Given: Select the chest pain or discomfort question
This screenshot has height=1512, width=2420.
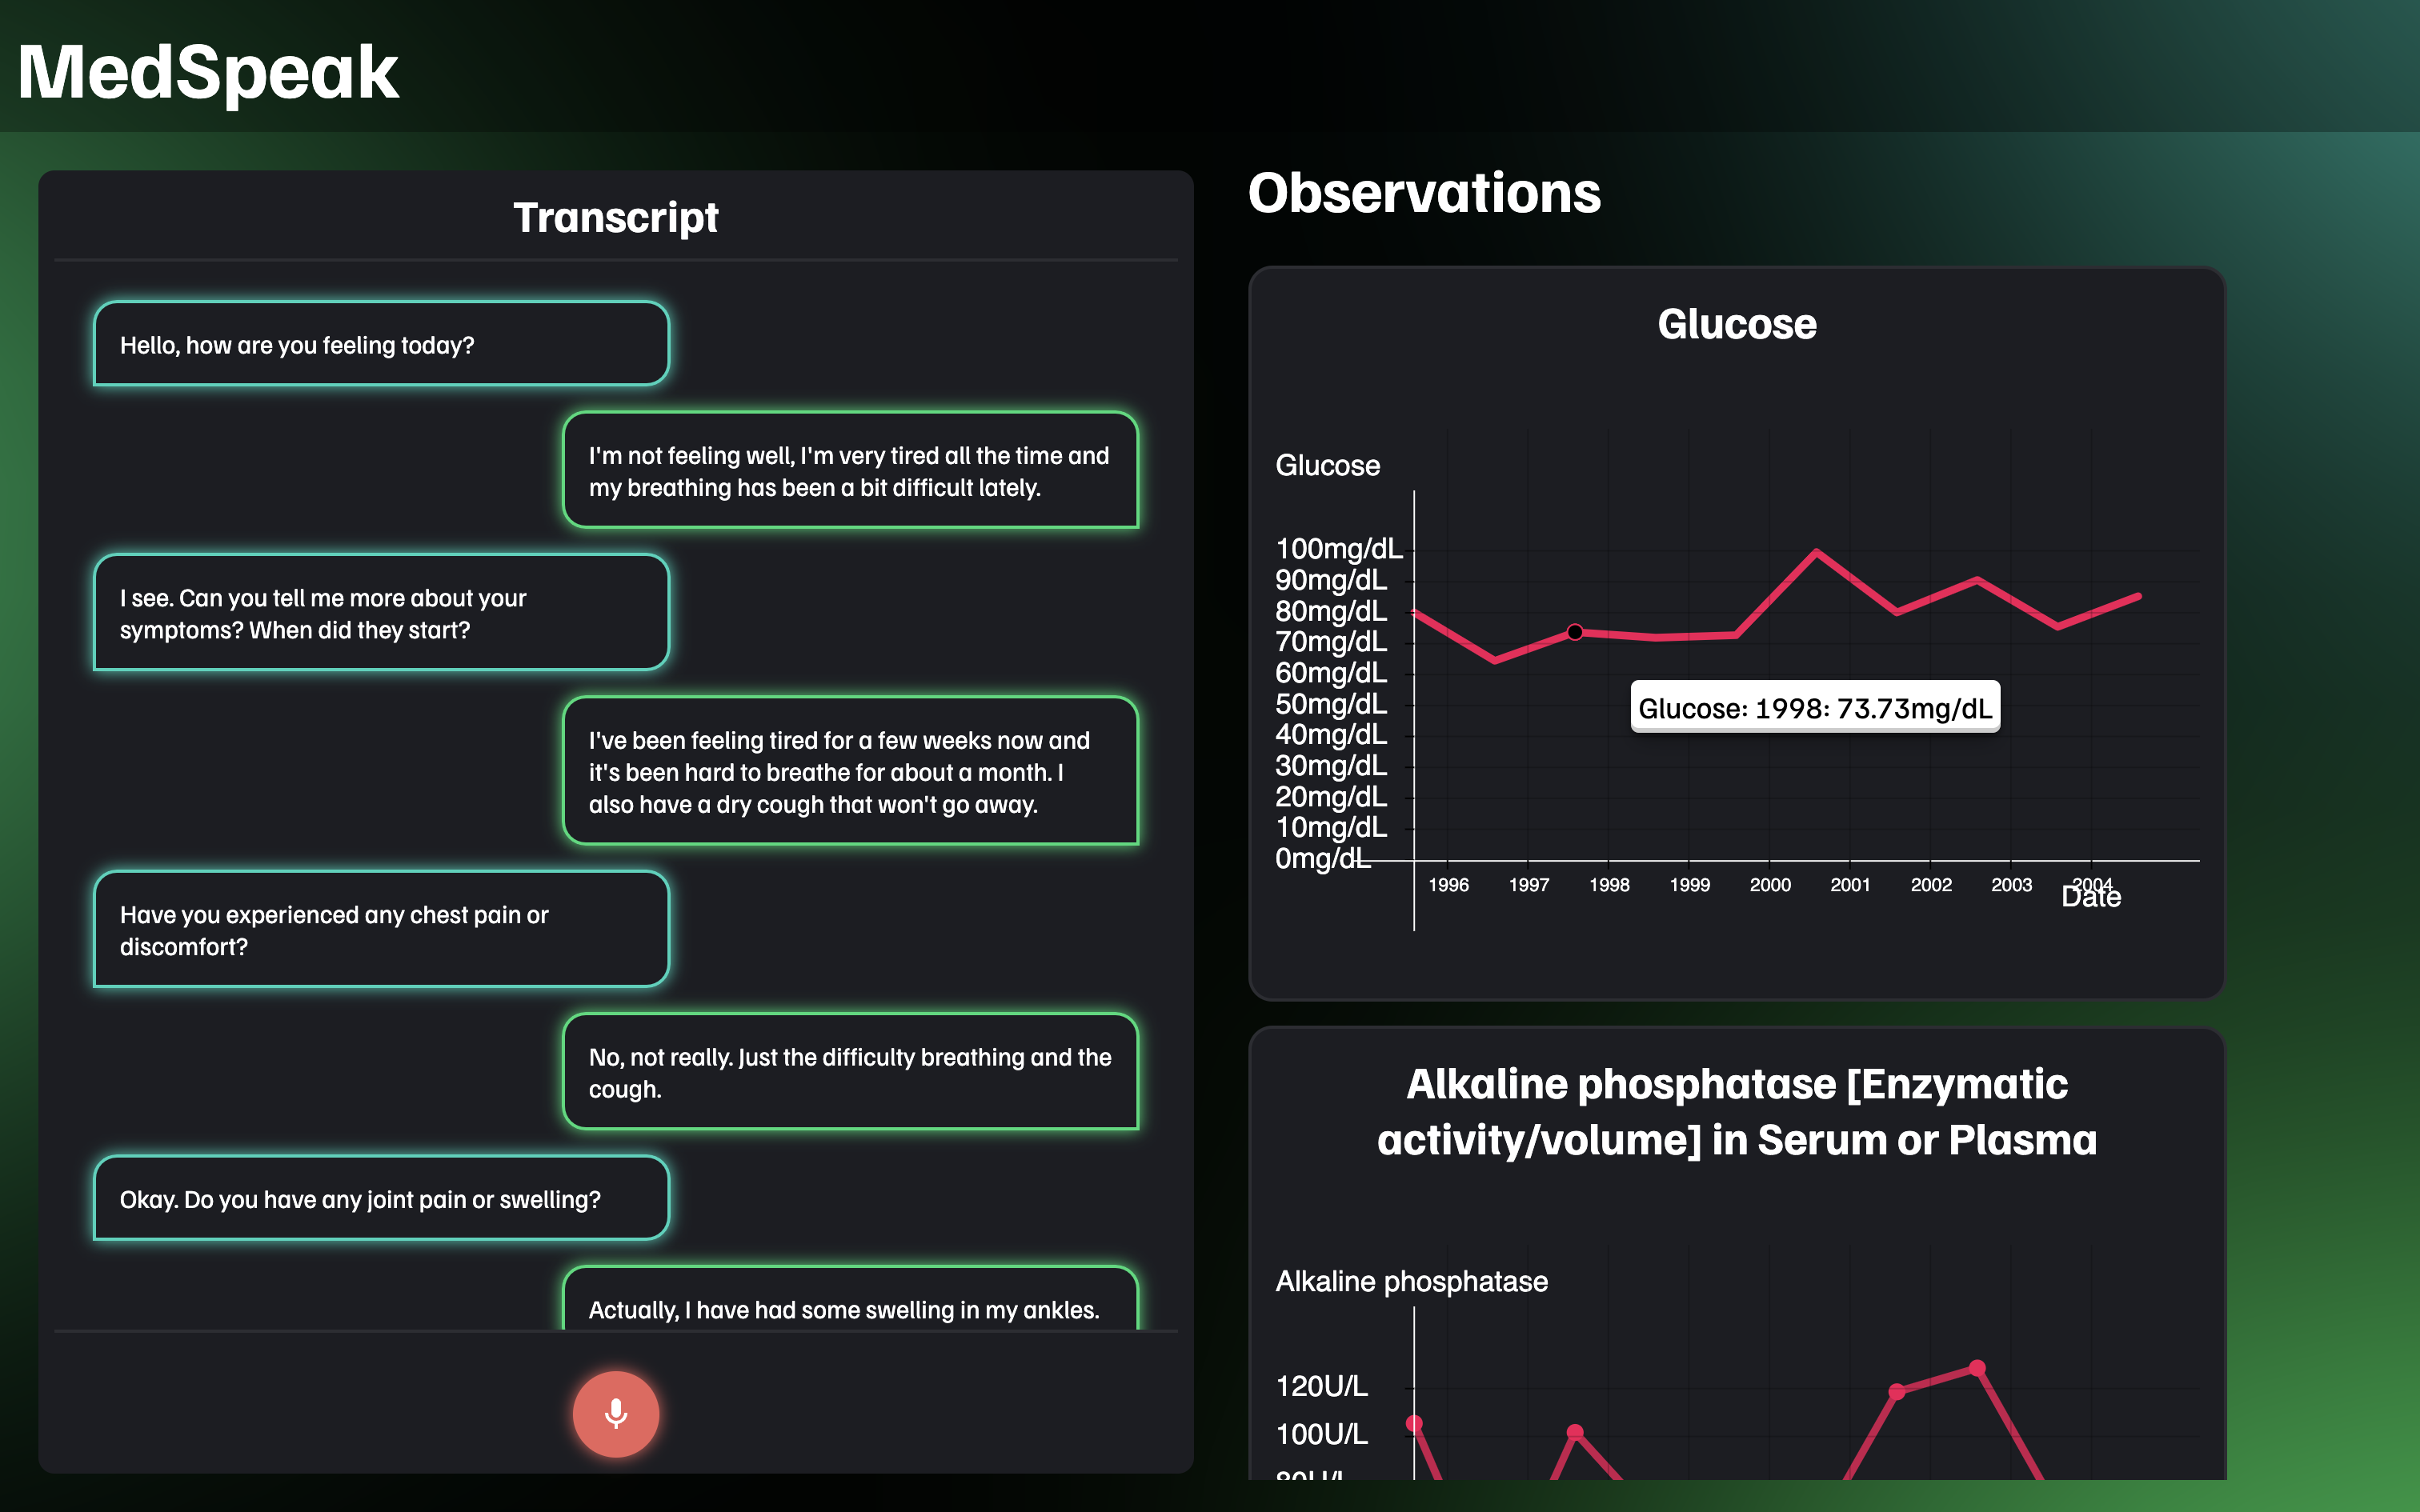Looking at the screenshot, I should [x=381, y=930].
